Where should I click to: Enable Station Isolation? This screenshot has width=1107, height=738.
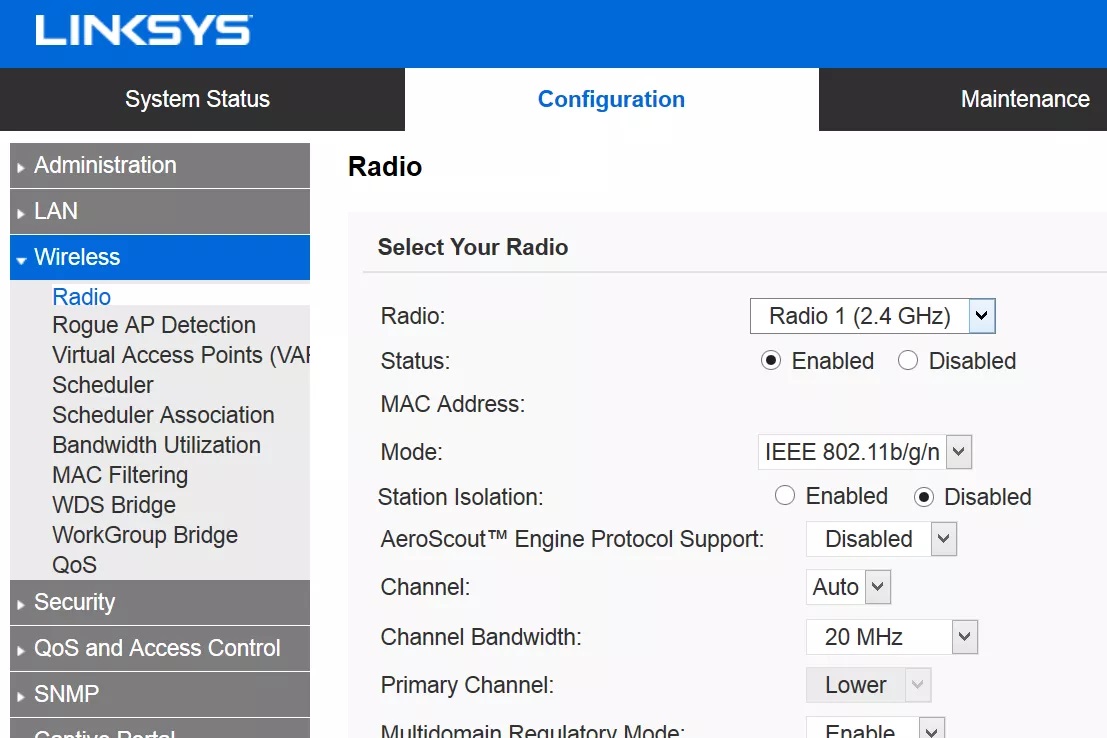pyautogui.click(x=785, y=496)
